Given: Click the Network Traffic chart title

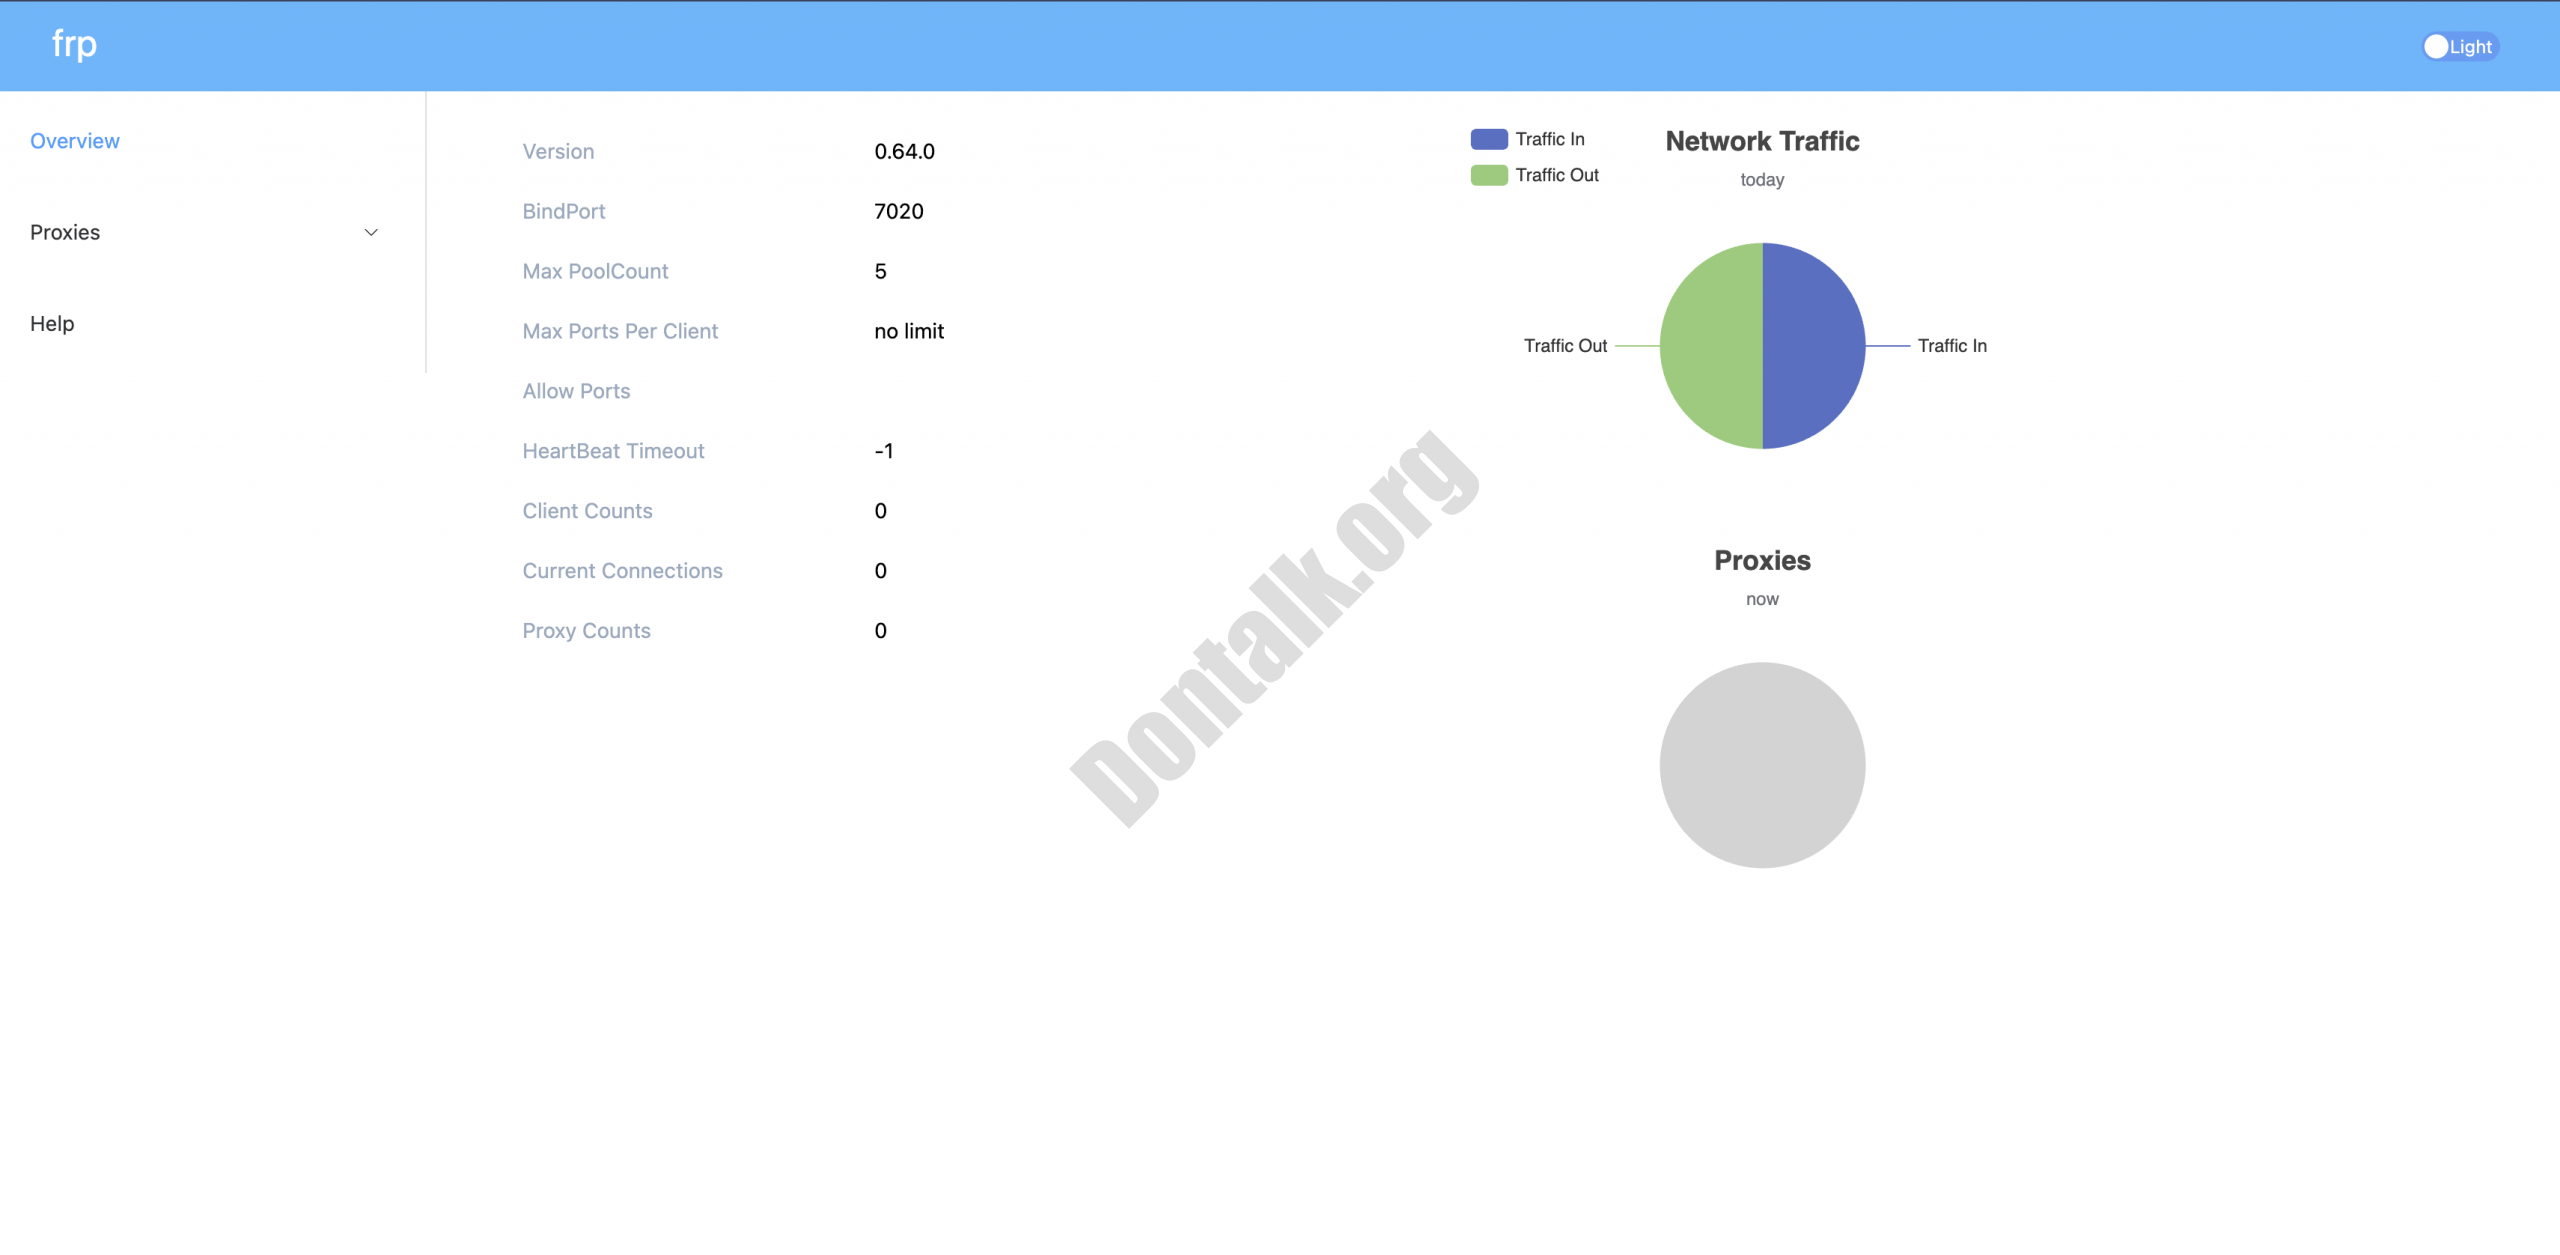Looking at the screenshot, I should [x=1762, y=142].
